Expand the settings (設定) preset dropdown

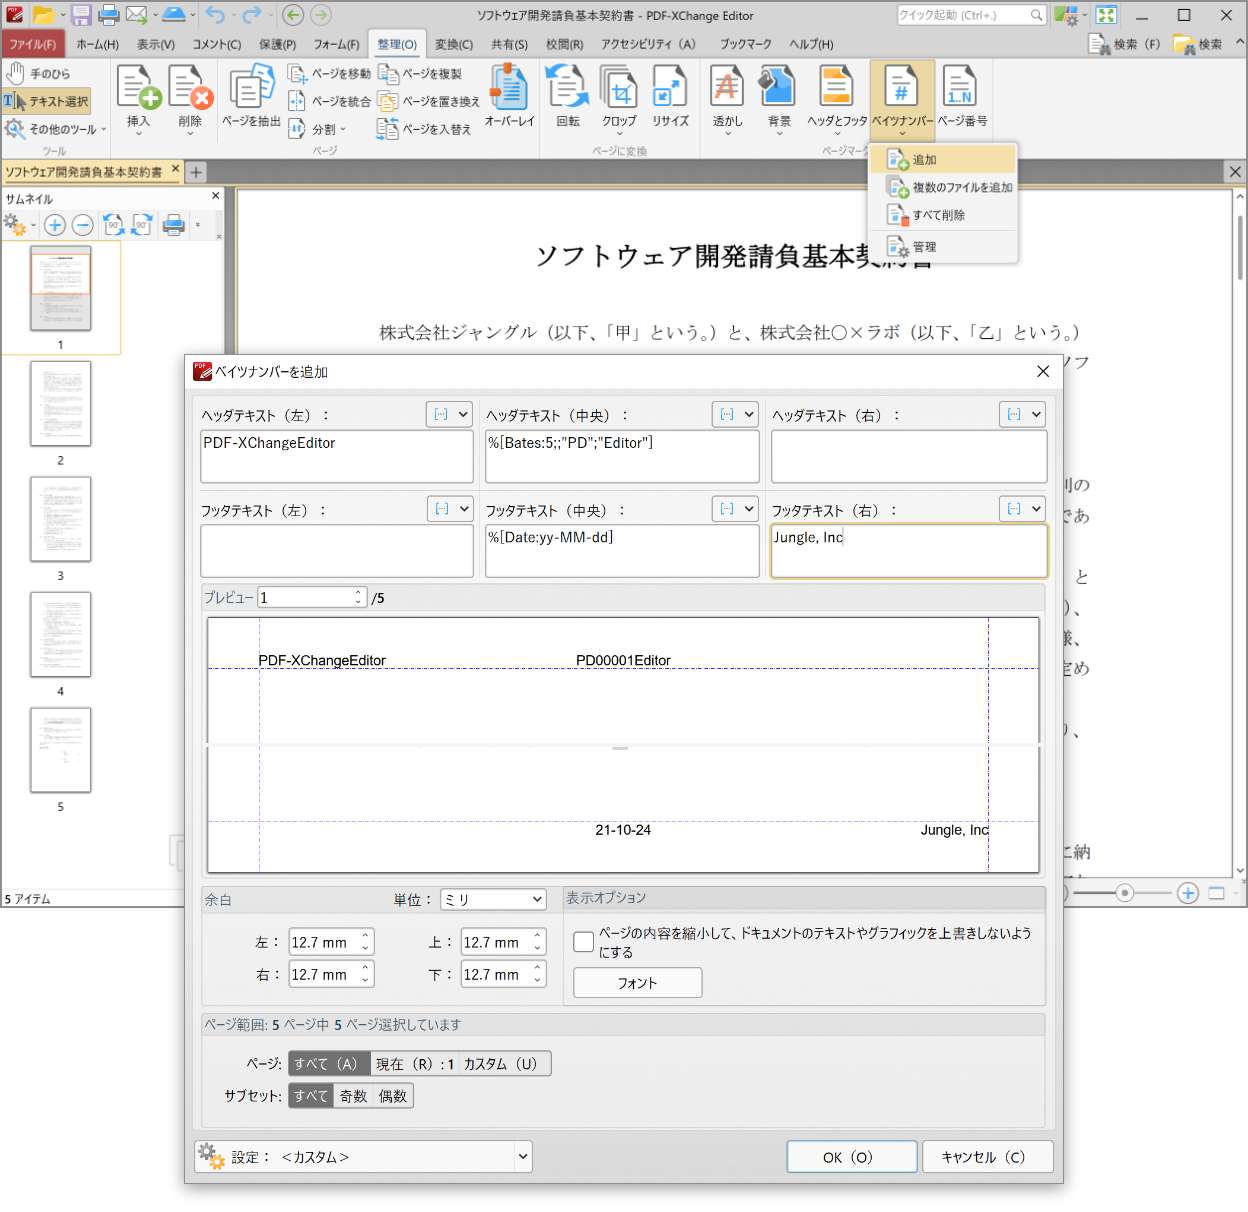coord(521,1157)
